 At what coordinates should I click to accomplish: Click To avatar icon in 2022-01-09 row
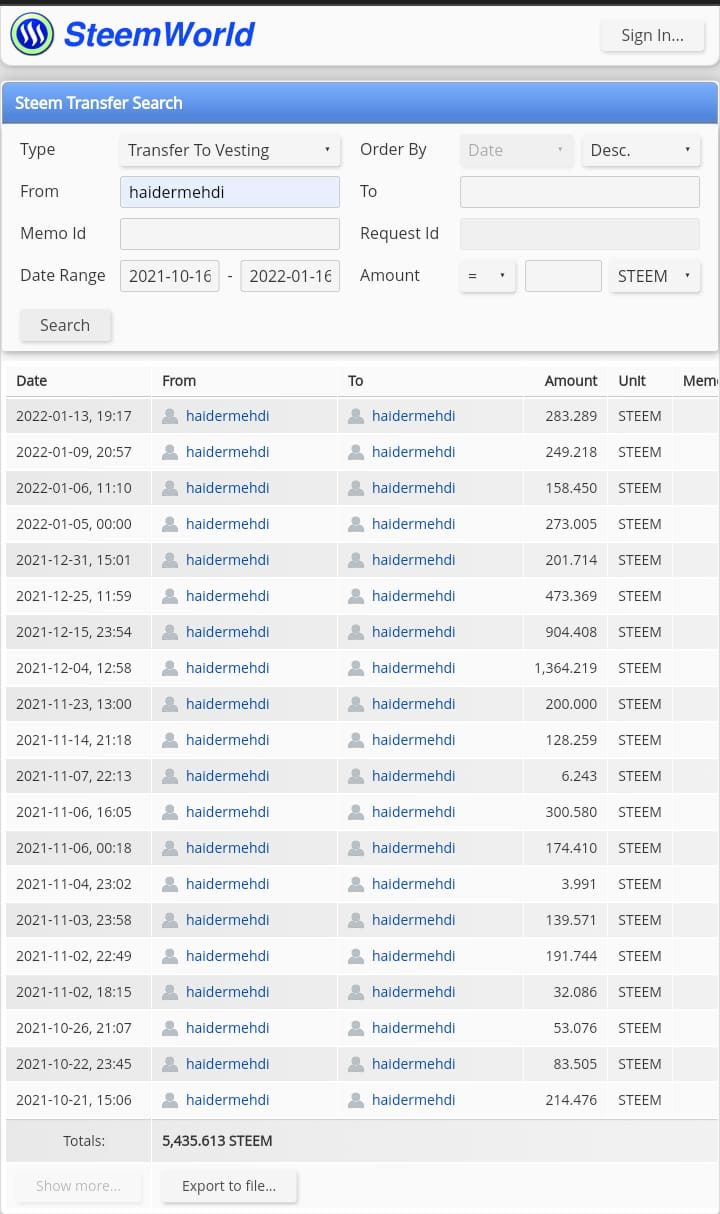(x=356, y=452)
